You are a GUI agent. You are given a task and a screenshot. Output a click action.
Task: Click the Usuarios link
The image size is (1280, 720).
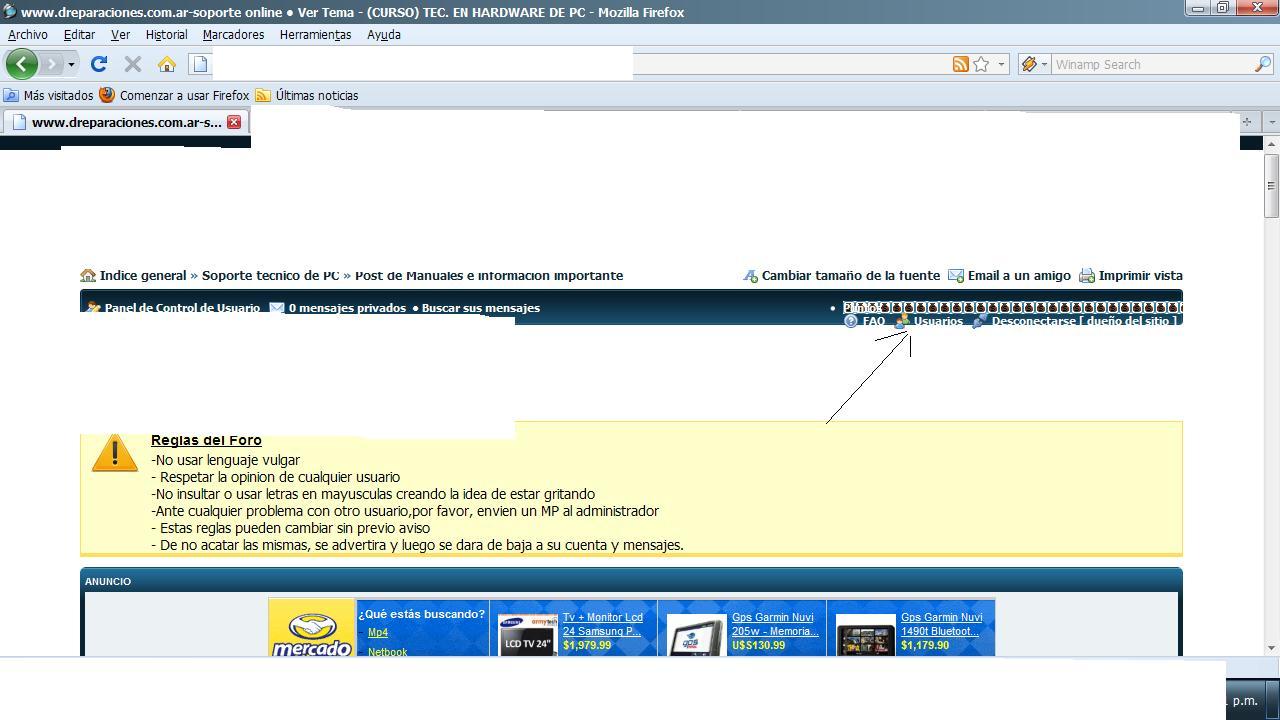(x=937, y=322)
